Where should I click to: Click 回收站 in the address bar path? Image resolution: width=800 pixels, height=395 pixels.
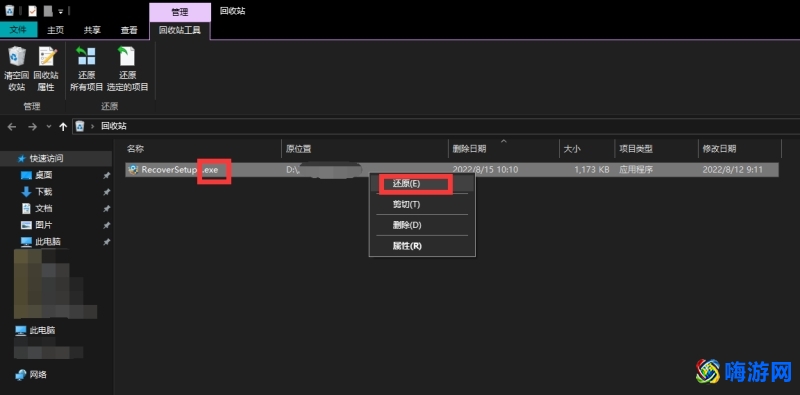(x=114, y=126)
